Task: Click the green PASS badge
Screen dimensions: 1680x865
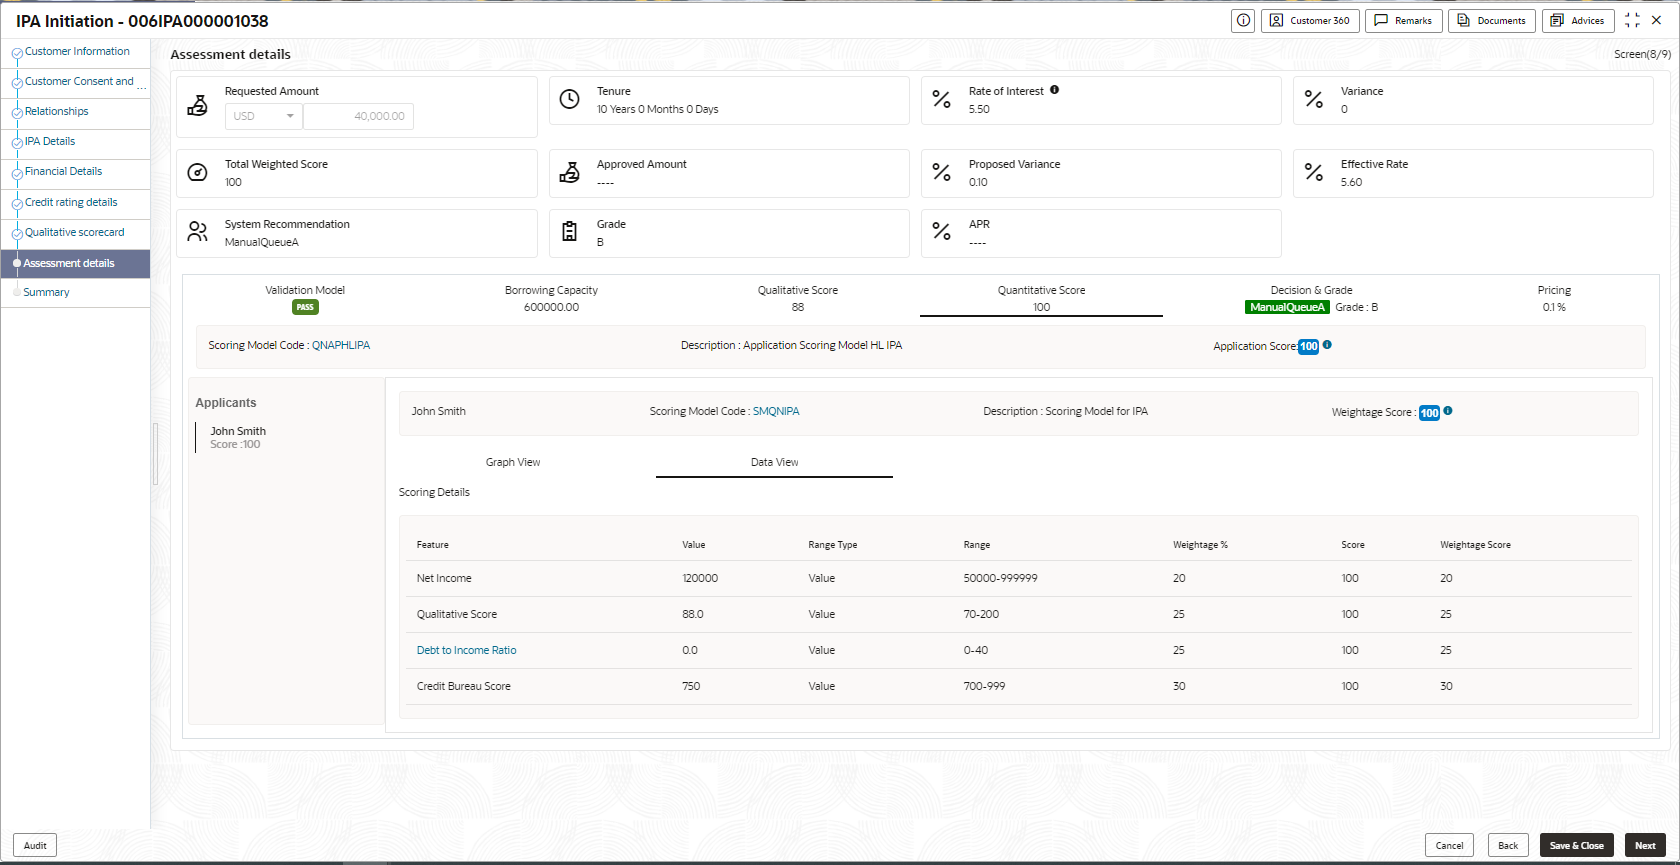Action: 305,307
